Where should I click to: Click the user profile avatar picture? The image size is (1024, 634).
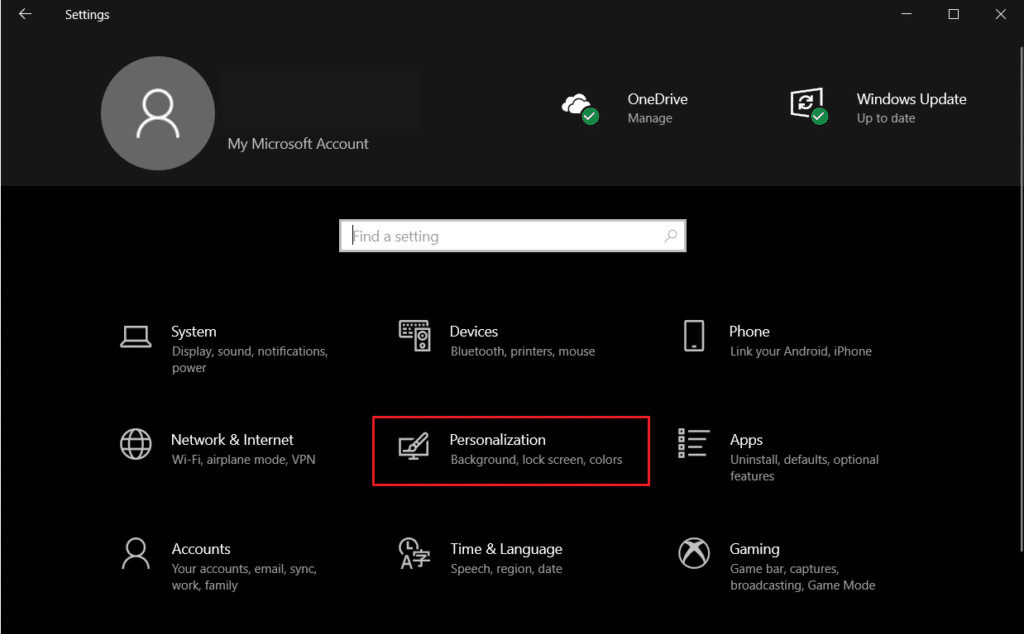tap(158, 113)
